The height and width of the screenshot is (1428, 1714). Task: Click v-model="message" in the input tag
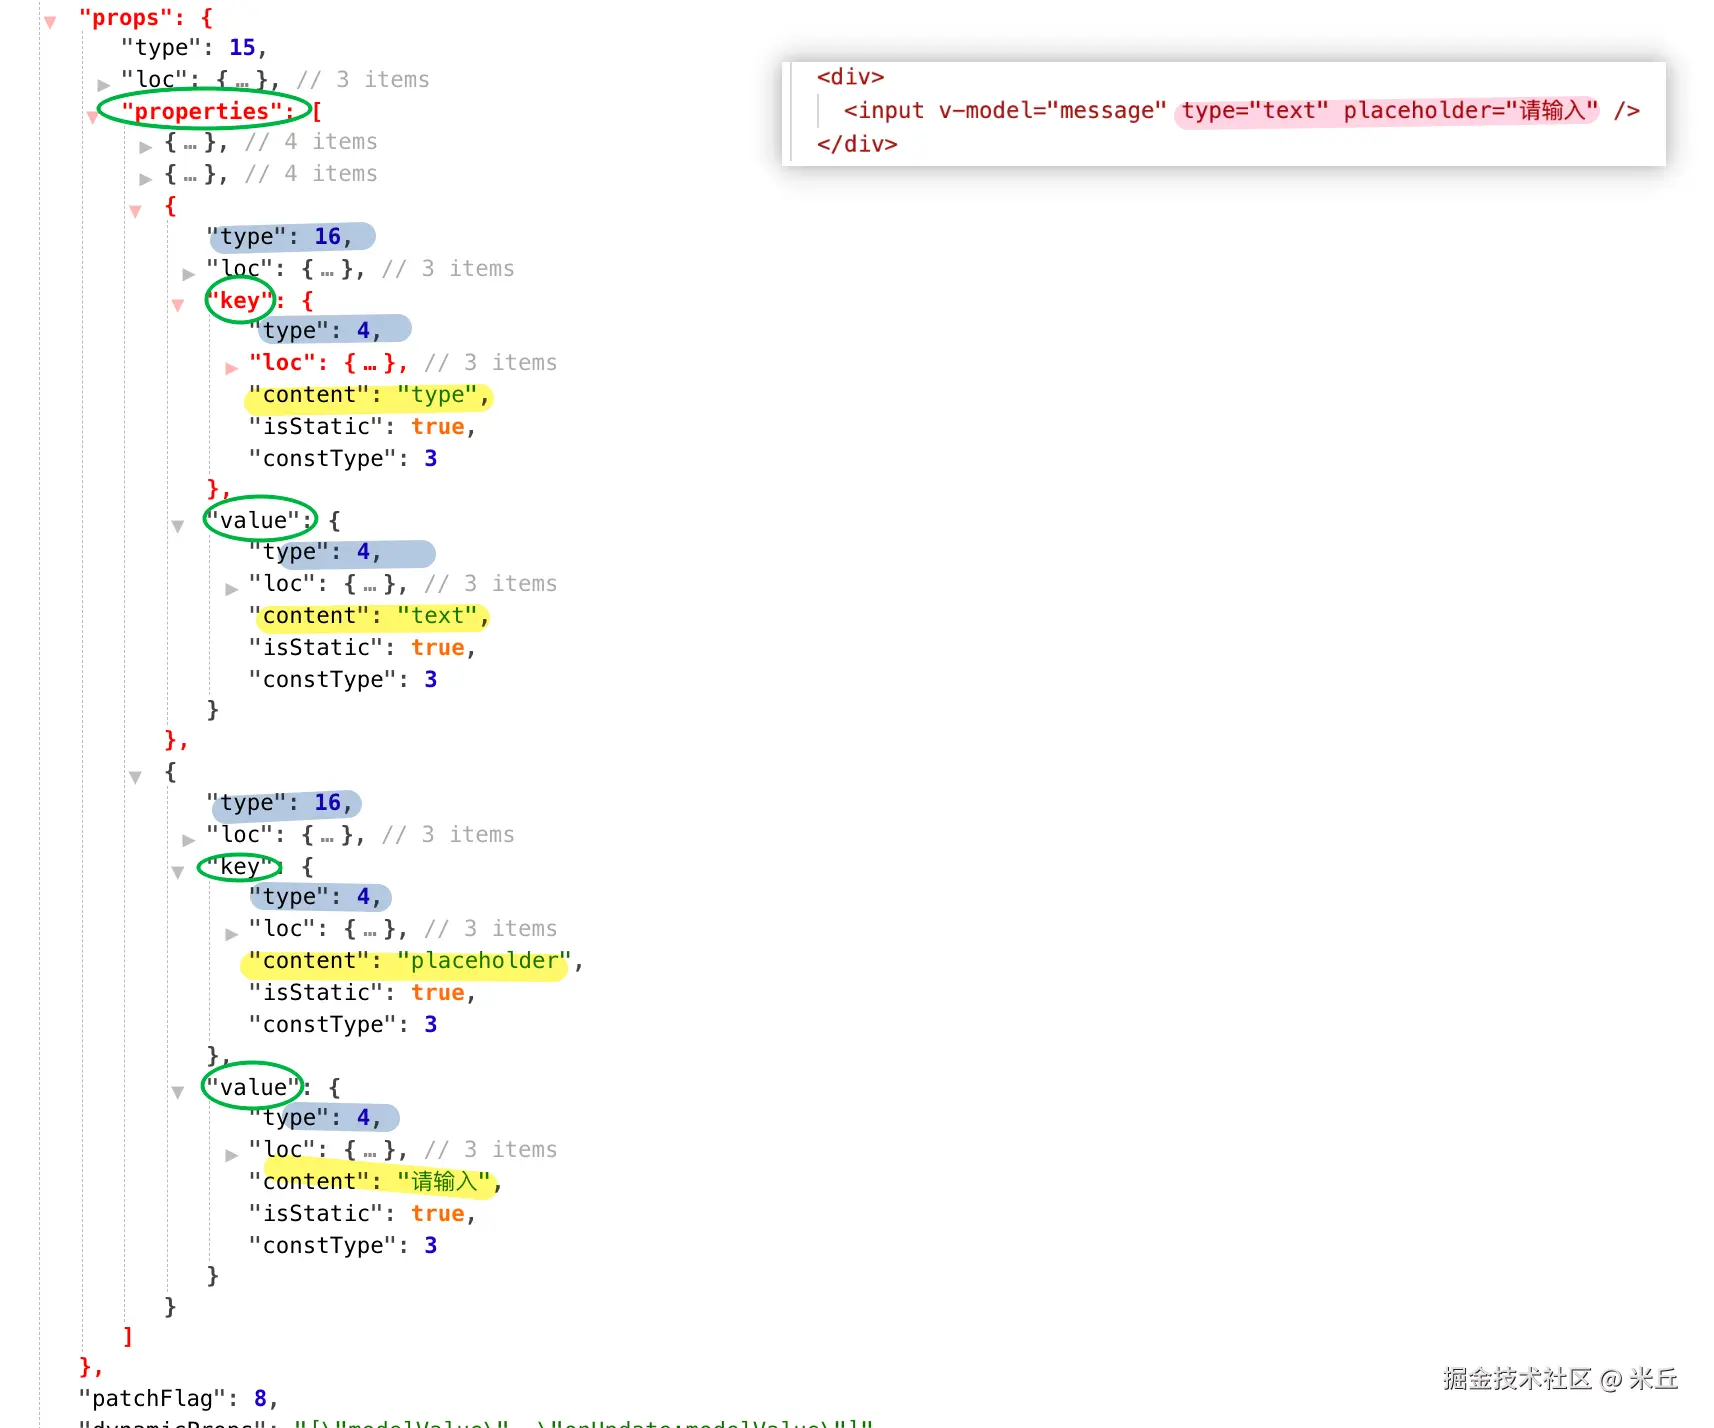pyautogui.click(x=1052, y=110)
